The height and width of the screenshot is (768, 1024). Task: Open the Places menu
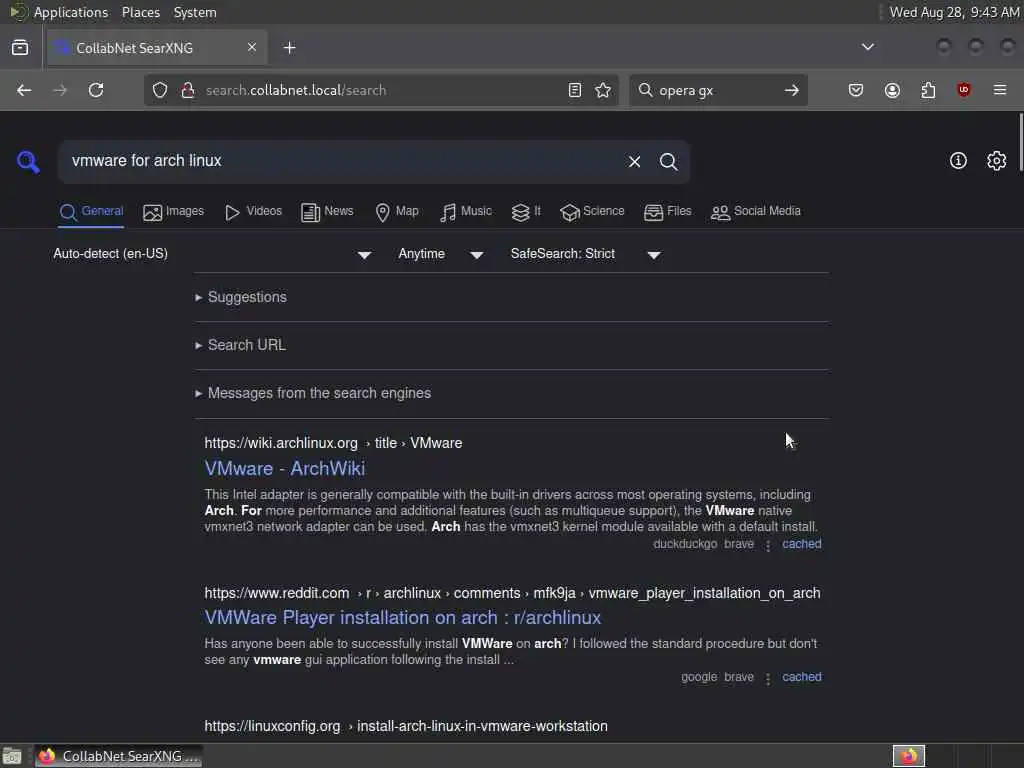coord(140,12)
